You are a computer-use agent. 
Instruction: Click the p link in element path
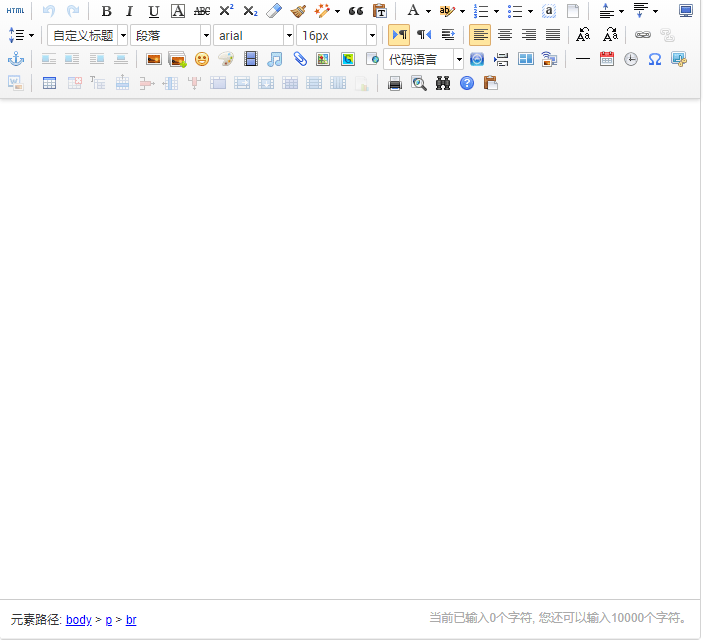click(x=108, y=620)
